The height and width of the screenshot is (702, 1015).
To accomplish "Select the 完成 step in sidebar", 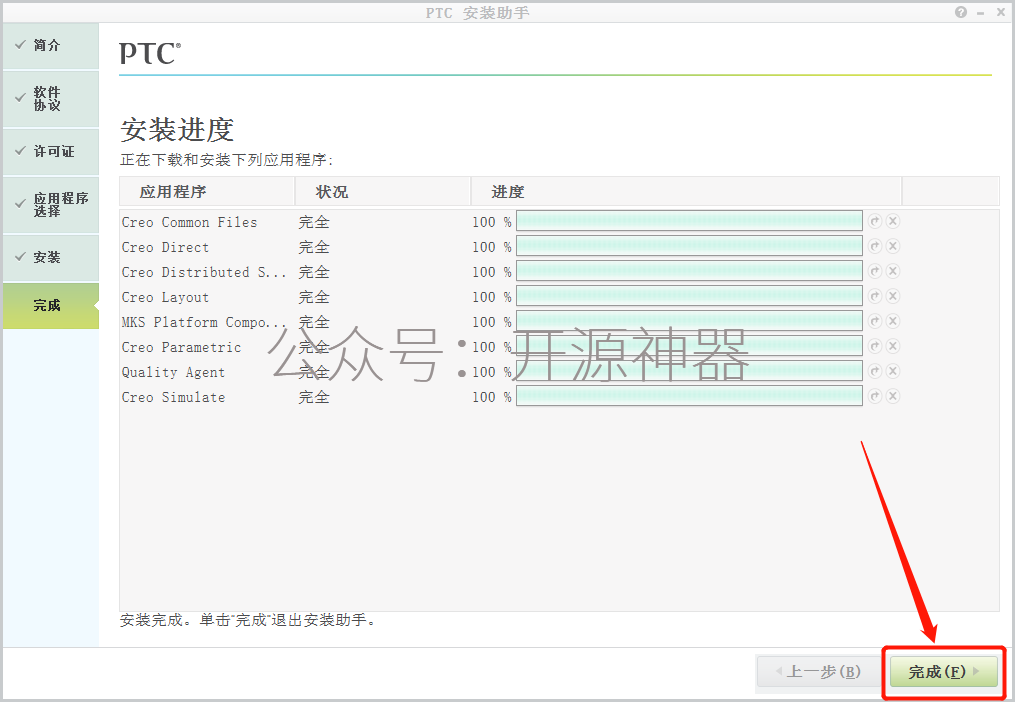I will click(50, 306).
